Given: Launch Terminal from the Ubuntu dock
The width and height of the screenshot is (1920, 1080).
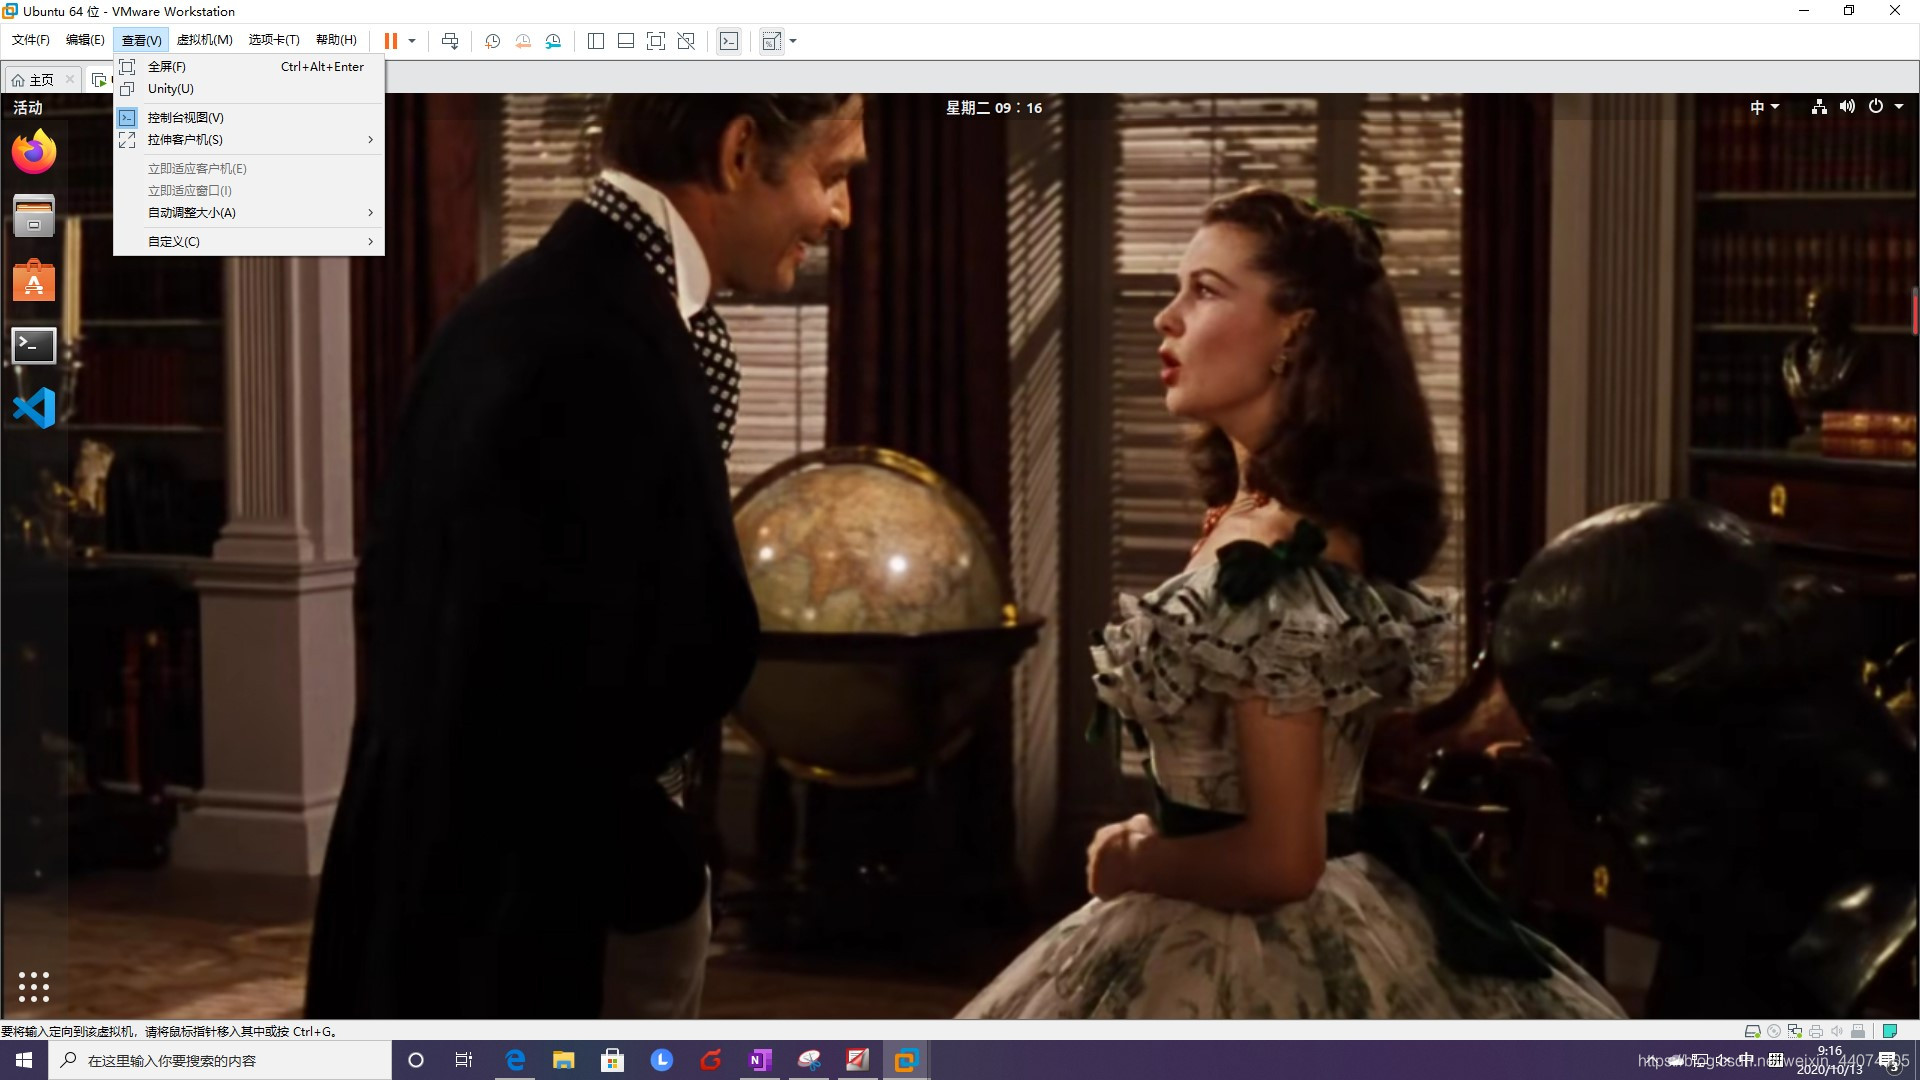Looking at the screenshot, I should [34, 345].
